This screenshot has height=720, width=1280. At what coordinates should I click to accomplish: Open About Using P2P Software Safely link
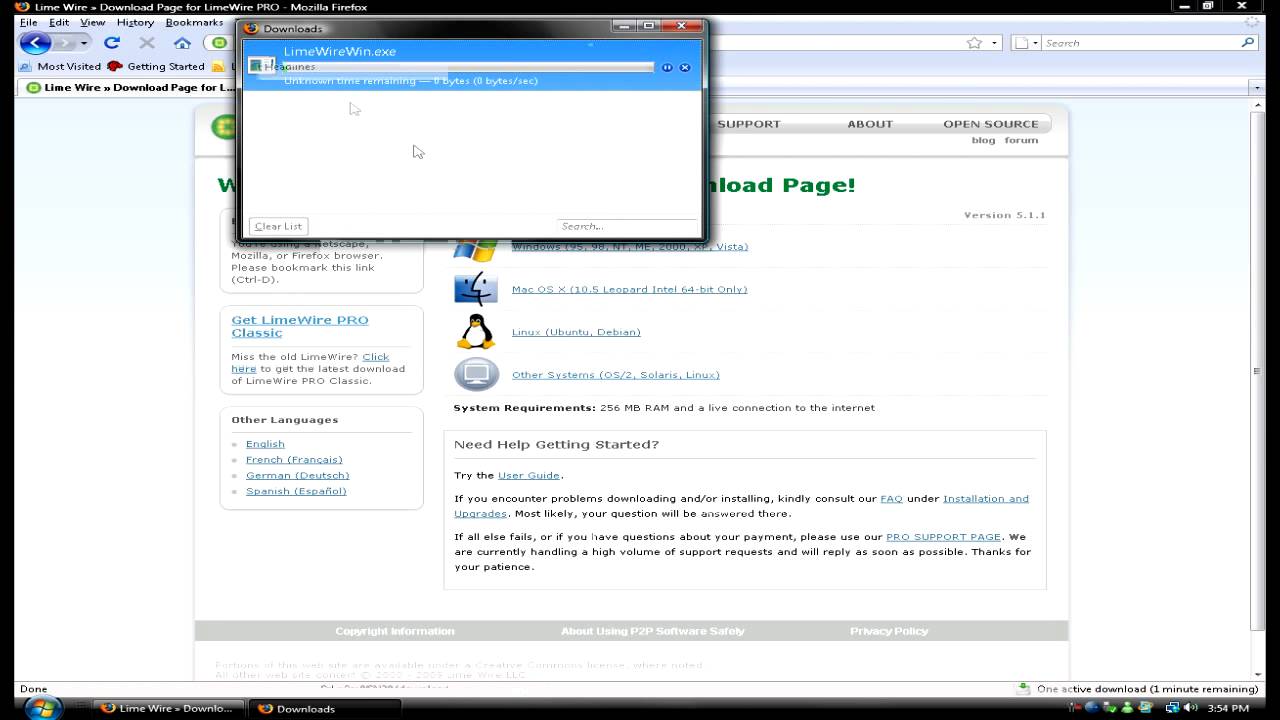click(x=653, y=631)
